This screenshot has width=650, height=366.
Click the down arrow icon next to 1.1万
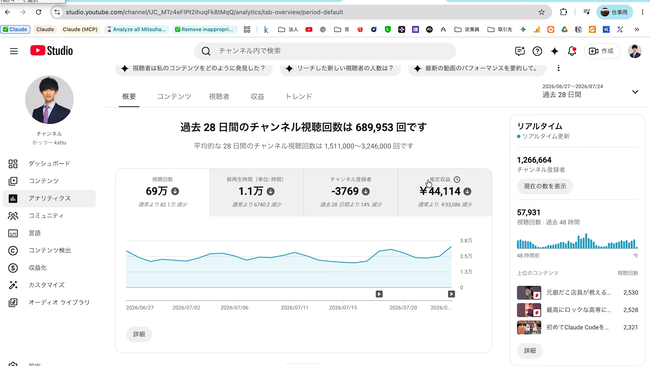coord(271,191)
